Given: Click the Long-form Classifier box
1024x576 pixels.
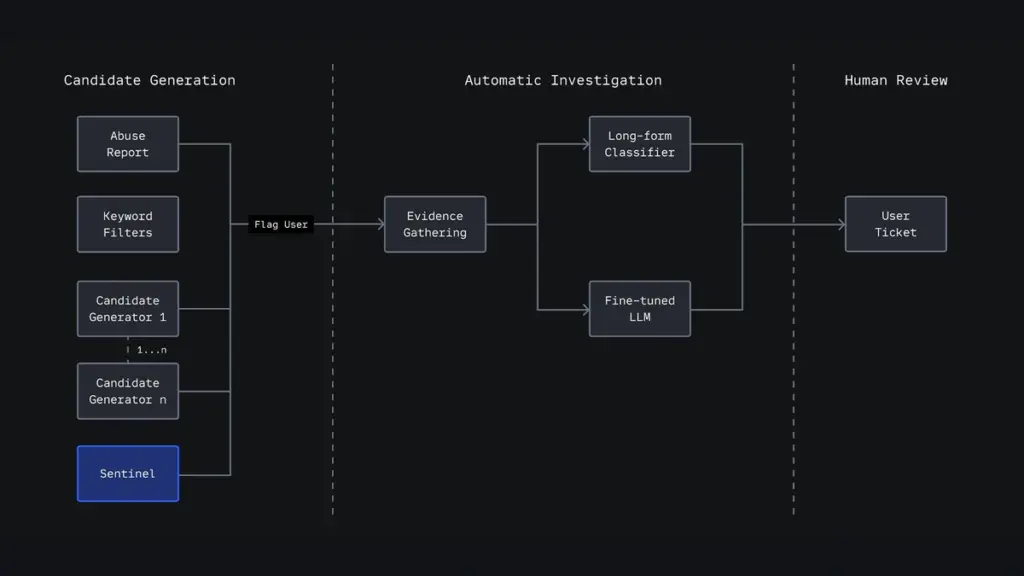Looking at the screenshot, I should click(640, 144).
